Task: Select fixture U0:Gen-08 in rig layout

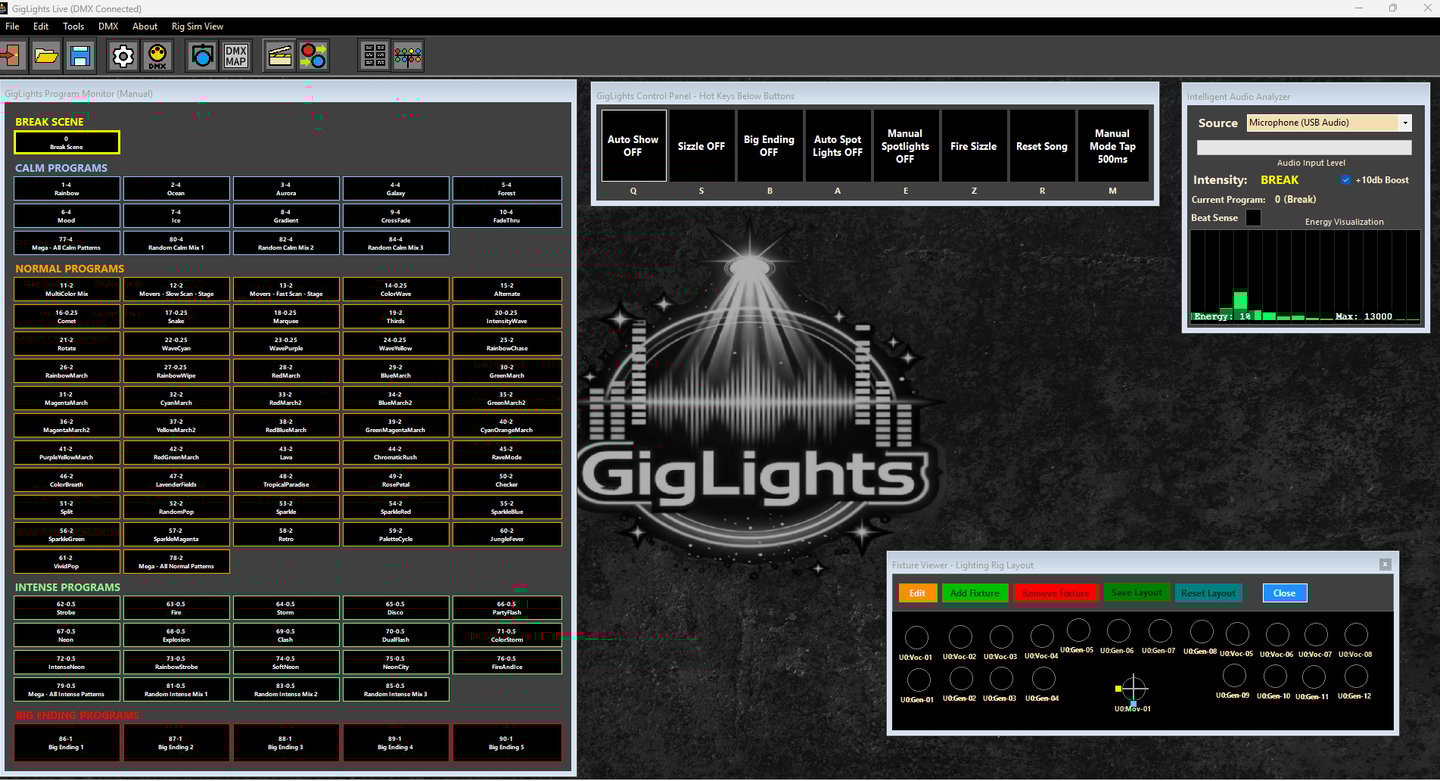Action: point(1202,630)
